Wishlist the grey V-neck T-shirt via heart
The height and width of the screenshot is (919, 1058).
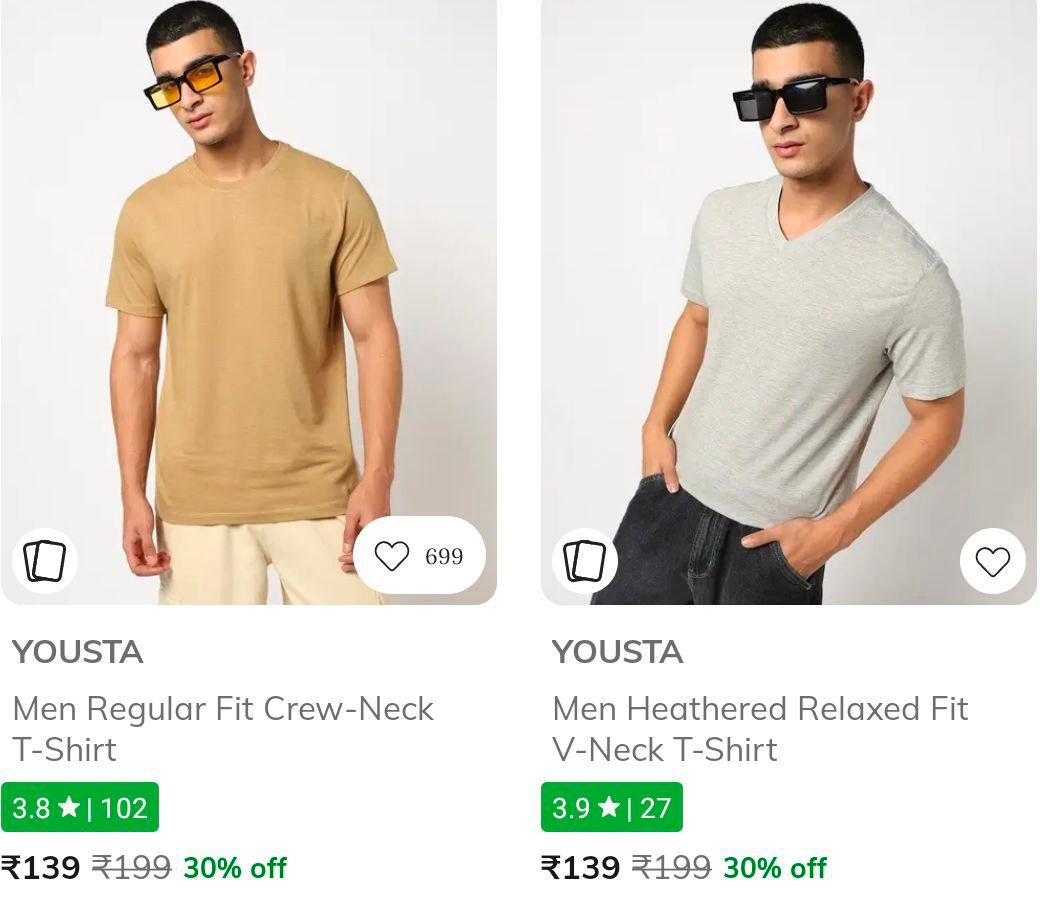[992, 562]
